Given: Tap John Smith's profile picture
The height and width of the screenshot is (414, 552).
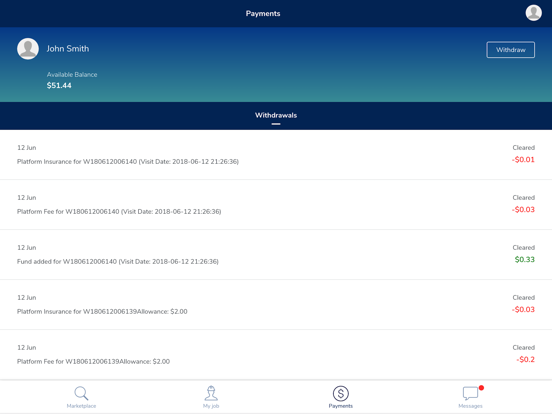Looking at the screenshot, I should pos(28,49).
